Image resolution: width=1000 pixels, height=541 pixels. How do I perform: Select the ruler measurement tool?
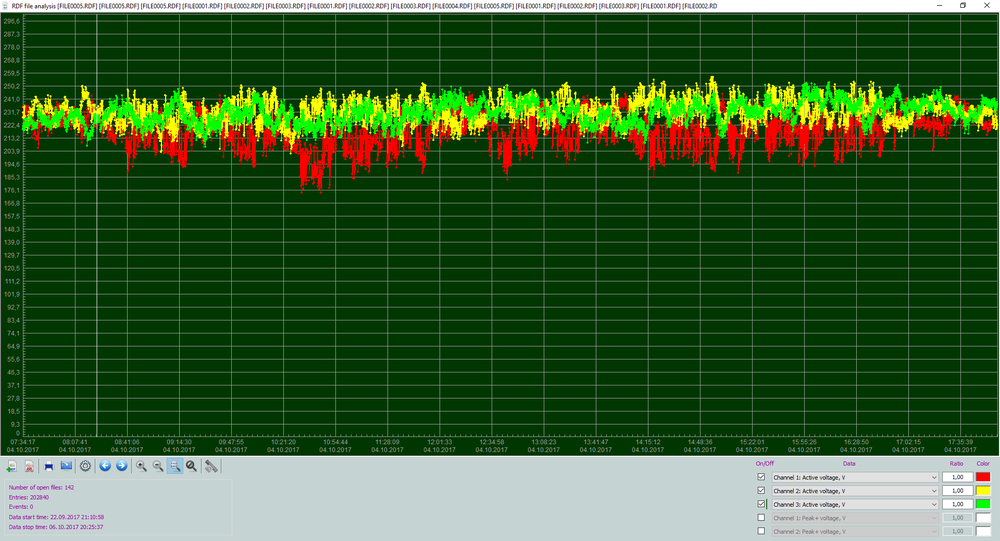click(211, 466)
